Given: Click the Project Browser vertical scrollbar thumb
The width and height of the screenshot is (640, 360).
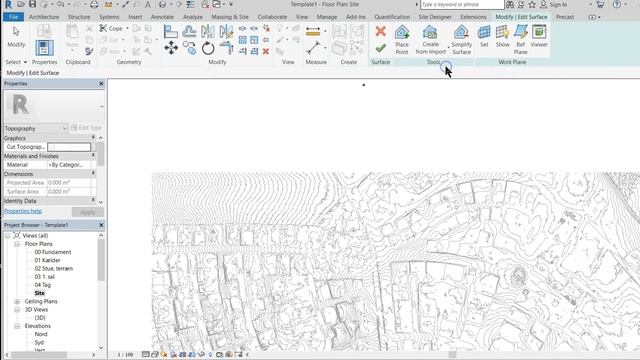Looking at the screenshot, I should pyautogui.click(x=101, y=260).
